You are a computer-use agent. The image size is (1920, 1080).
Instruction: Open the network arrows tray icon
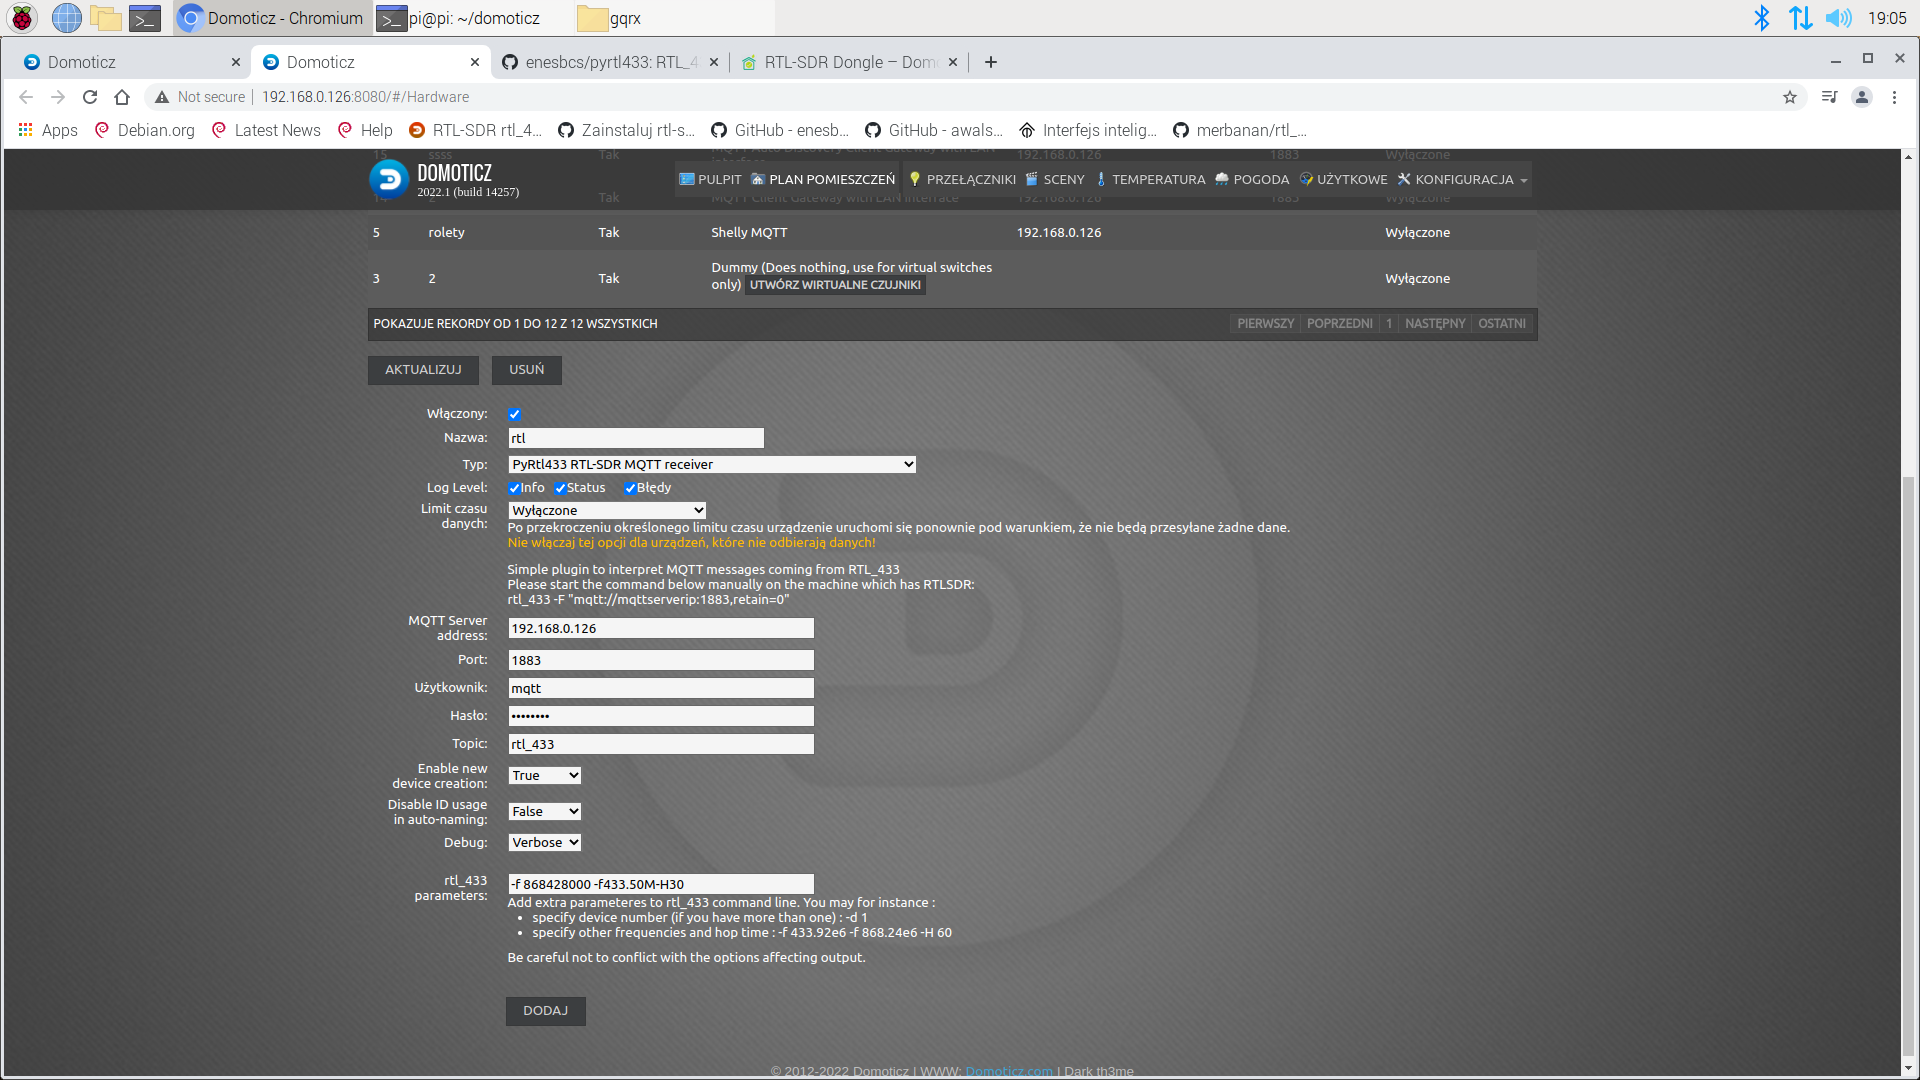point(1801,18)
